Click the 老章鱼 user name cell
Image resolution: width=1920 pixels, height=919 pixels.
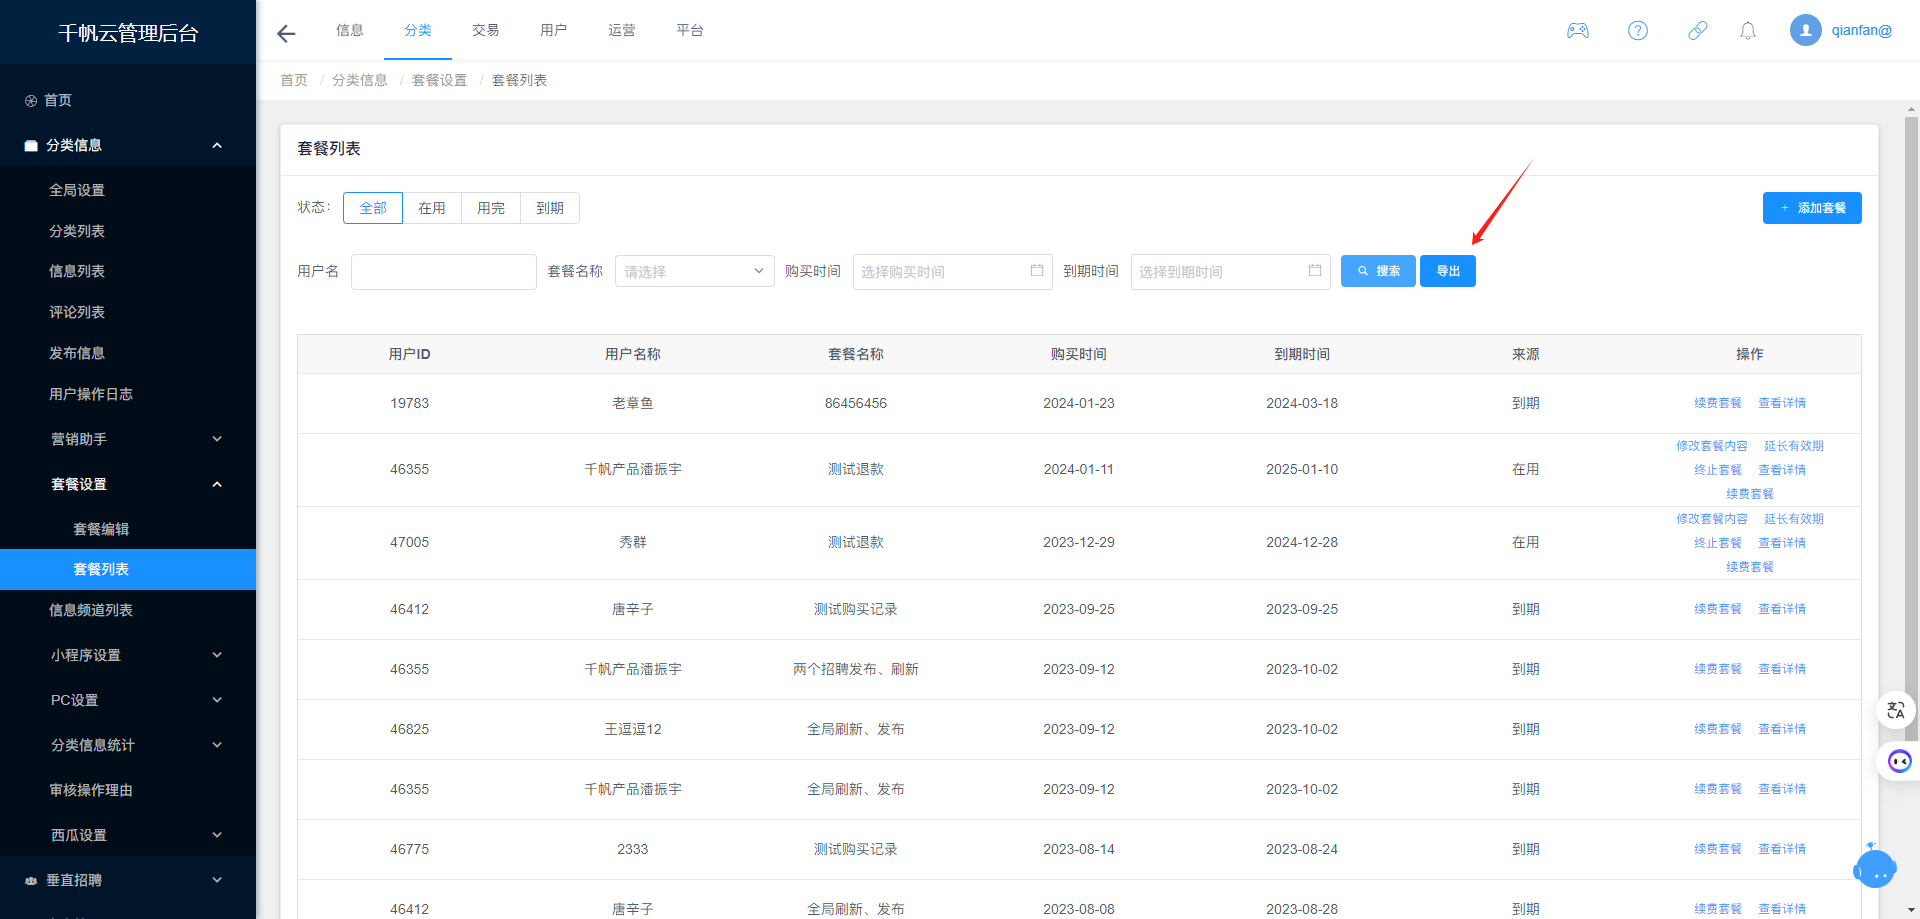(x=633, y=403)
